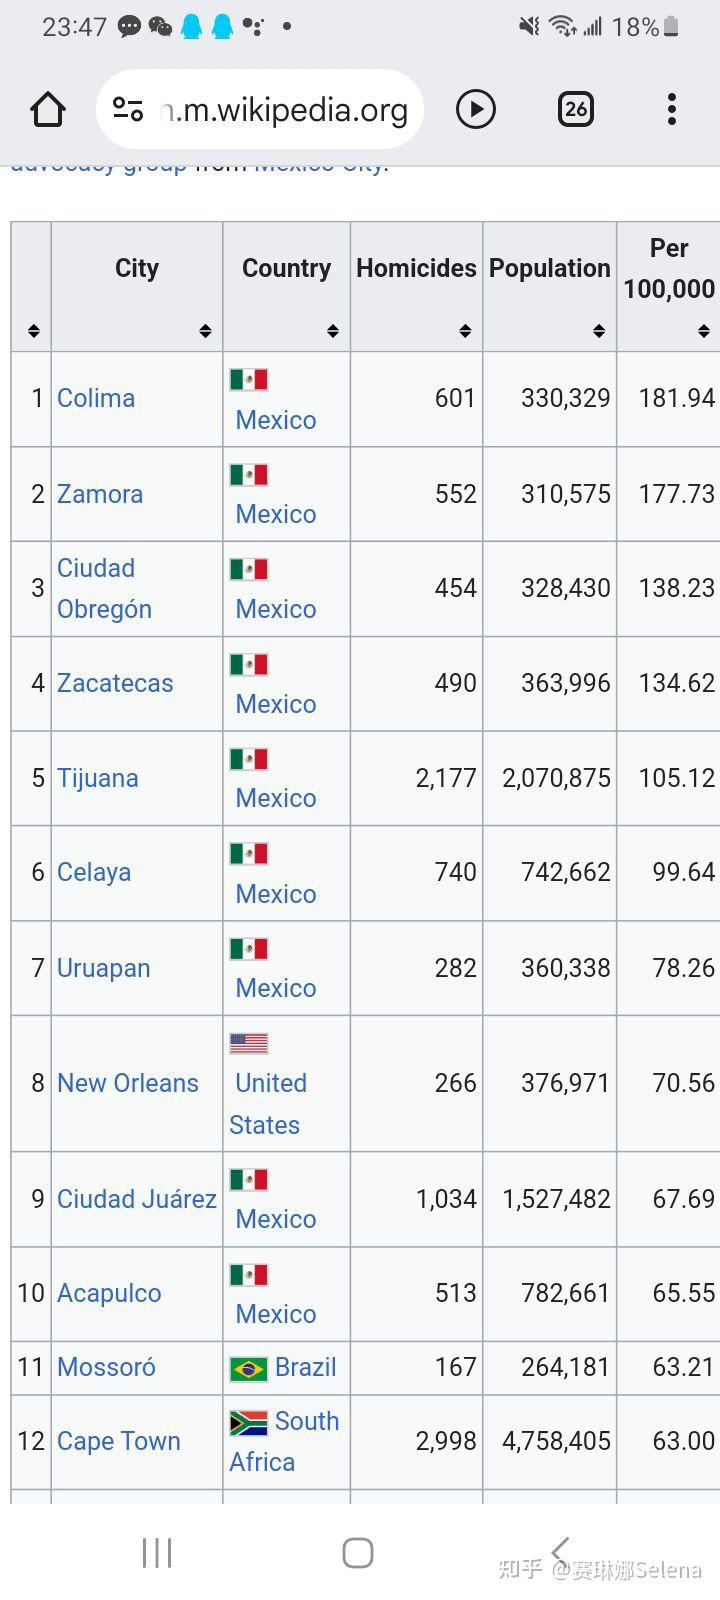Viewport: 720px width, 1600px height.
Task: Click the Brazil flag icon
Action: (x=249, y=1368)
